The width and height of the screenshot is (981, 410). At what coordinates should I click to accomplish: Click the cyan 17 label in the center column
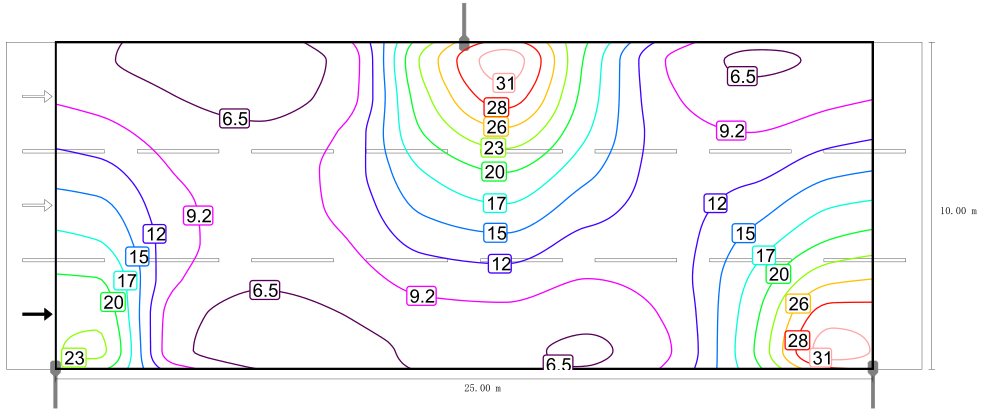pyautogui.click(x=496, y=204)
